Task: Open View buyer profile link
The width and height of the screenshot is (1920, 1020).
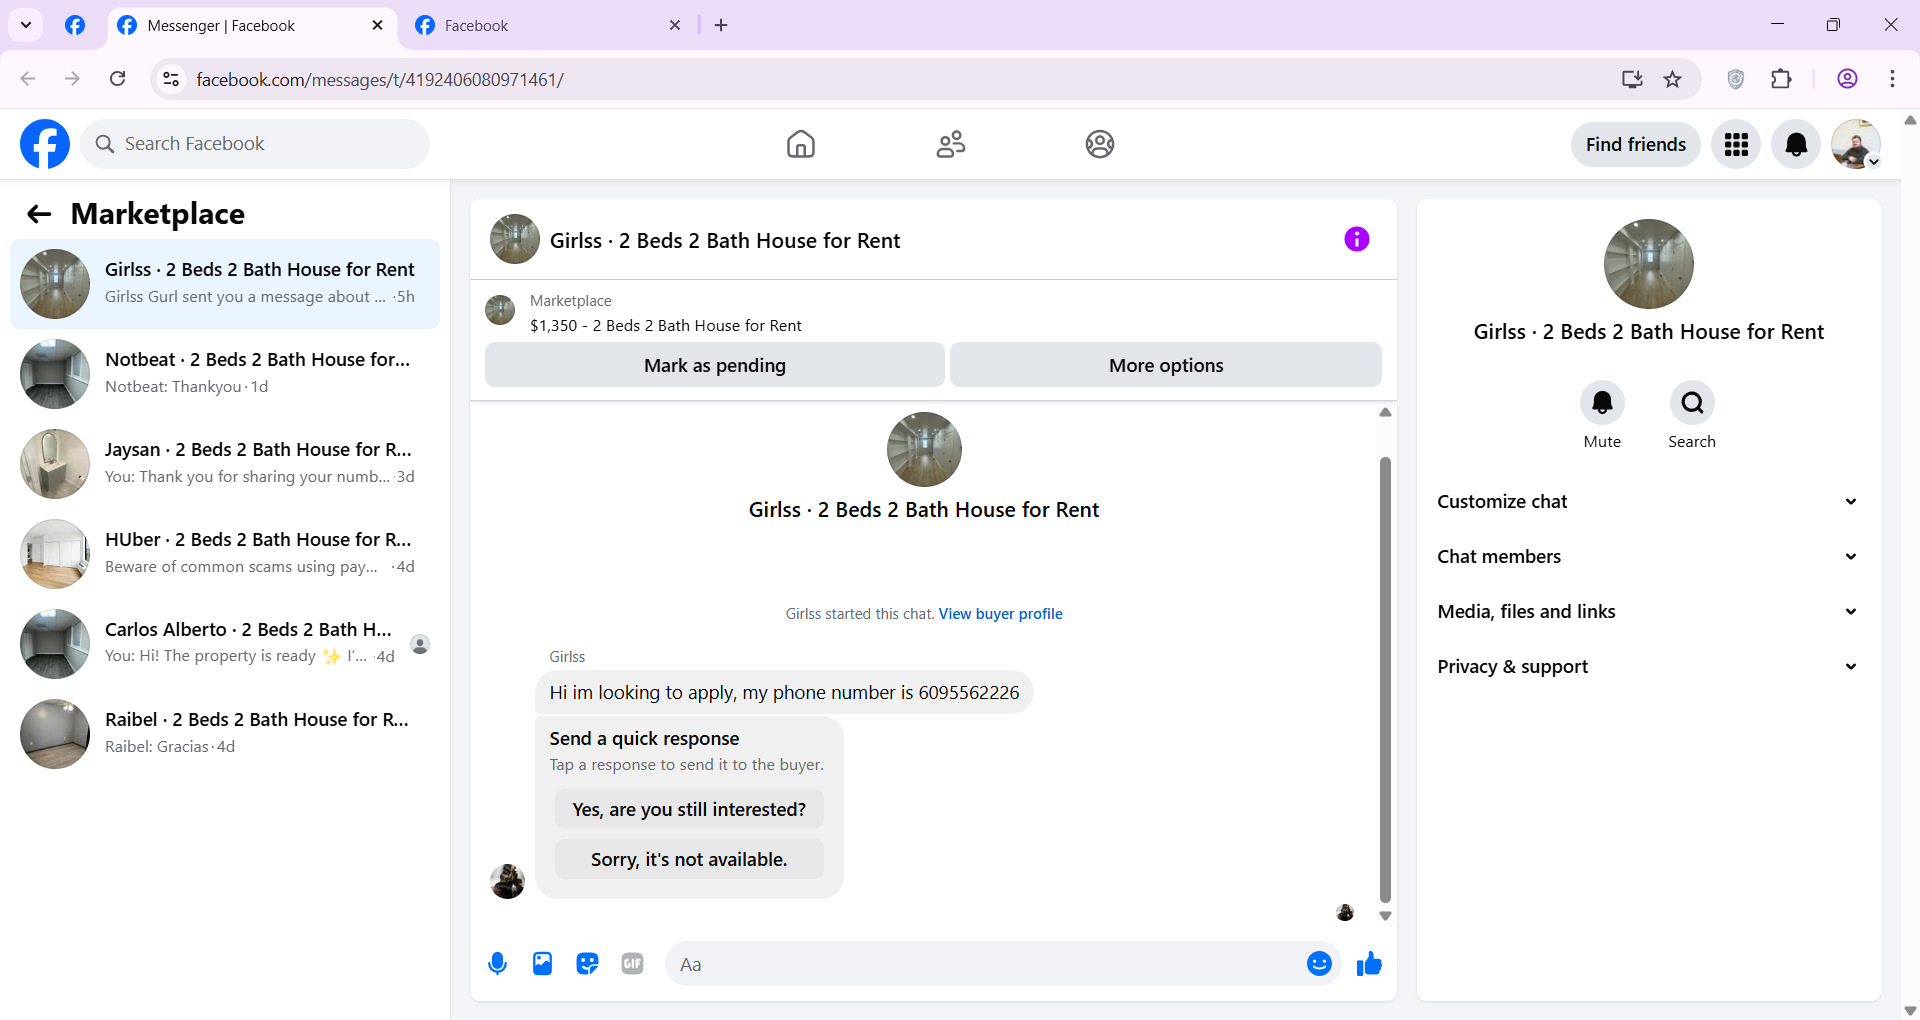Action: pyautogui.click(x=1000, y=614)
